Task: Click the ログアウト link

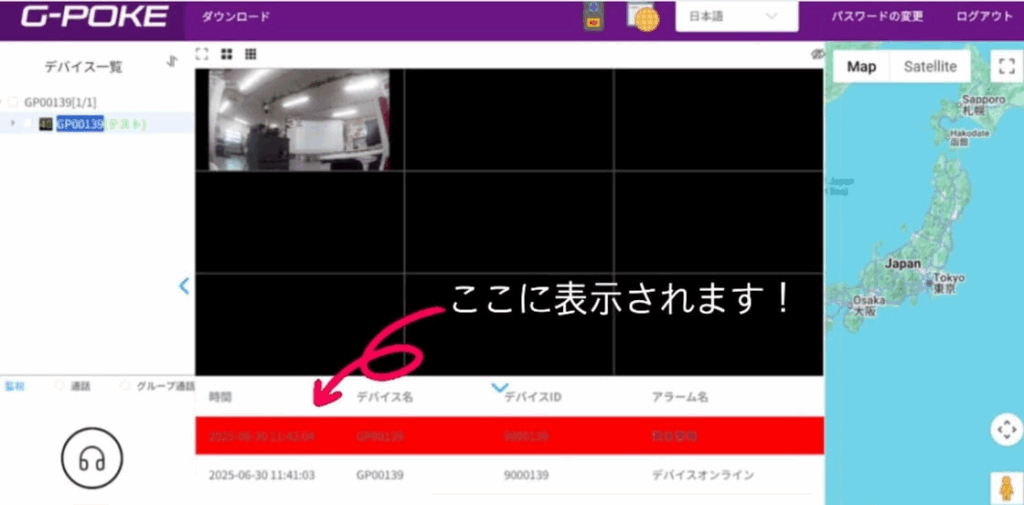Action: 983,17
